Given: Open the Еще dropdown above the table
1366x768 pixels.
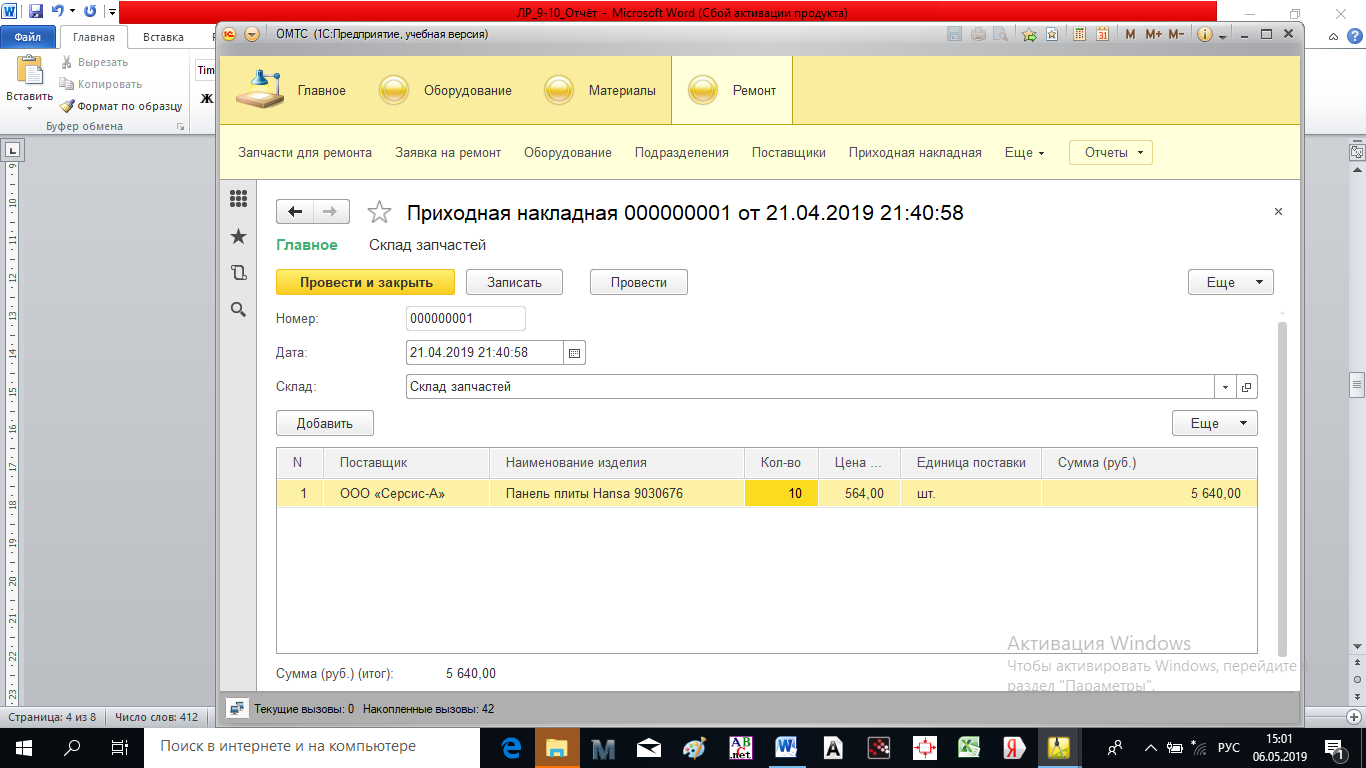Looking at the screenshot, I should pos(1214,424).
